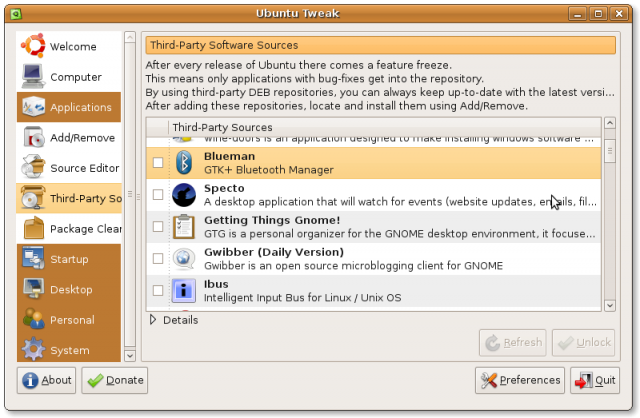Screen dimensions: 640x418
Task: Select the 'Gwibber (Daily Version)' title
Action: coord(274,252)
